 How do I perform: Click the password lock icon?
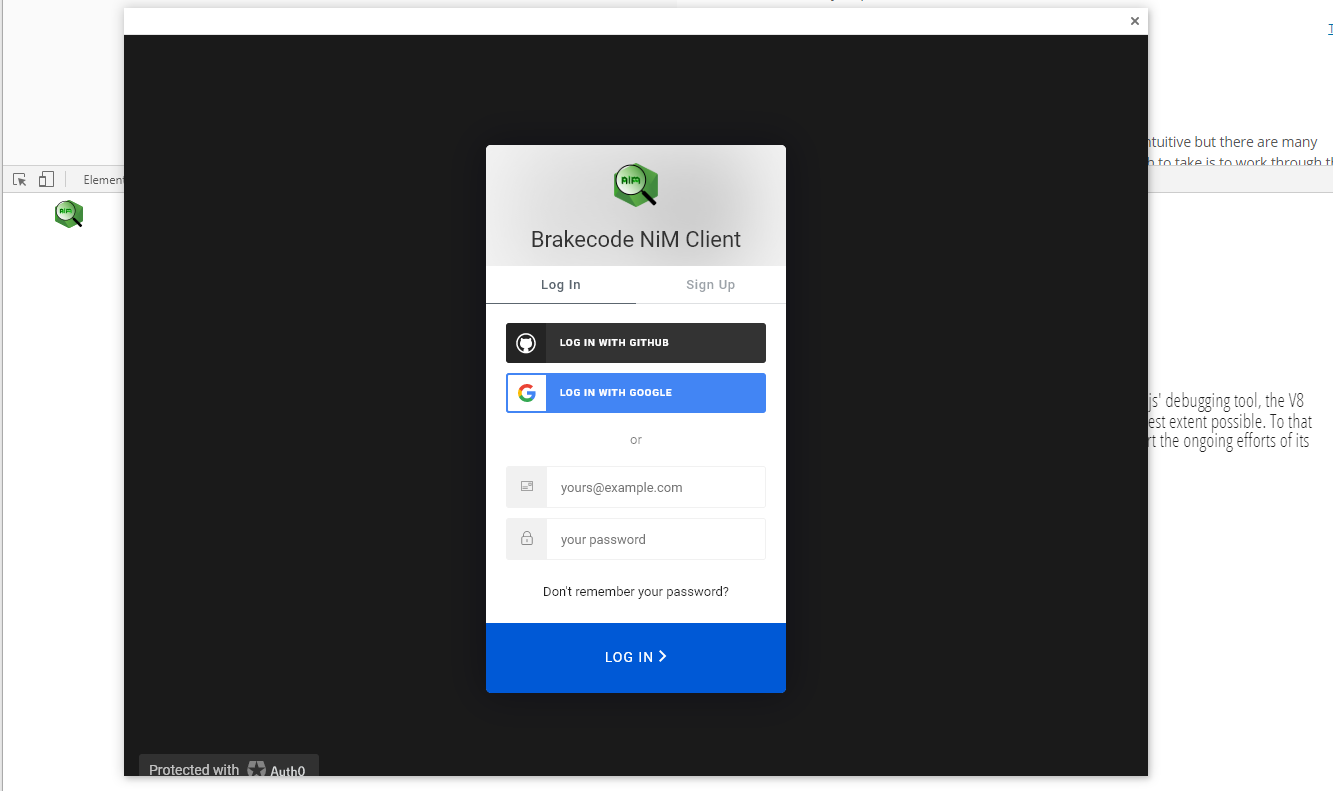point(527,539)
